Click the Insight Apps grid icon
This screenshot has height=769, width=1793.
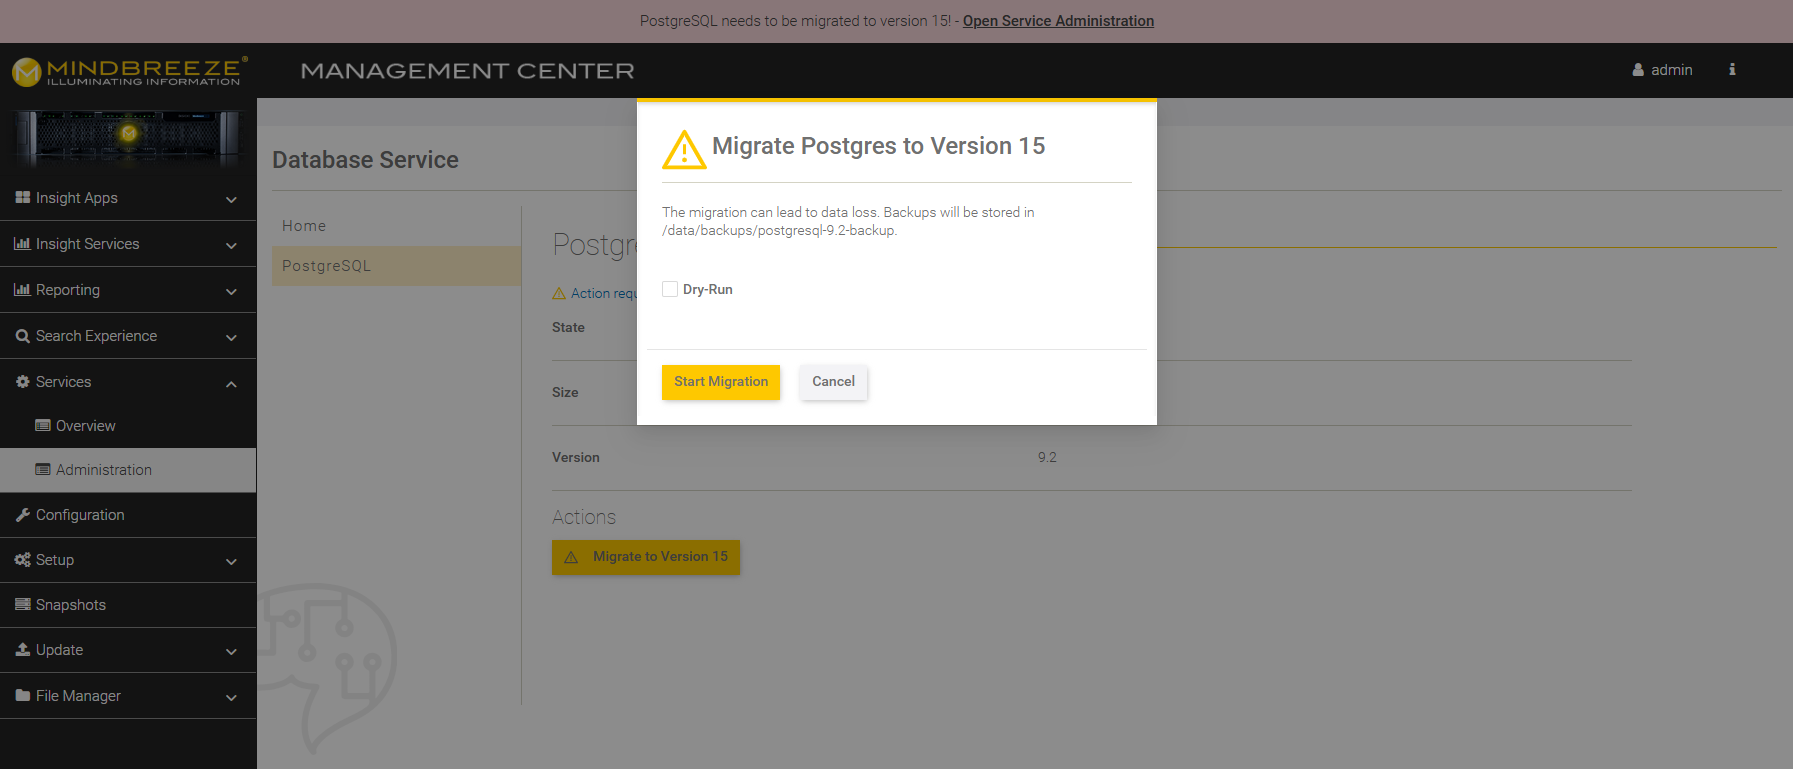22,198
